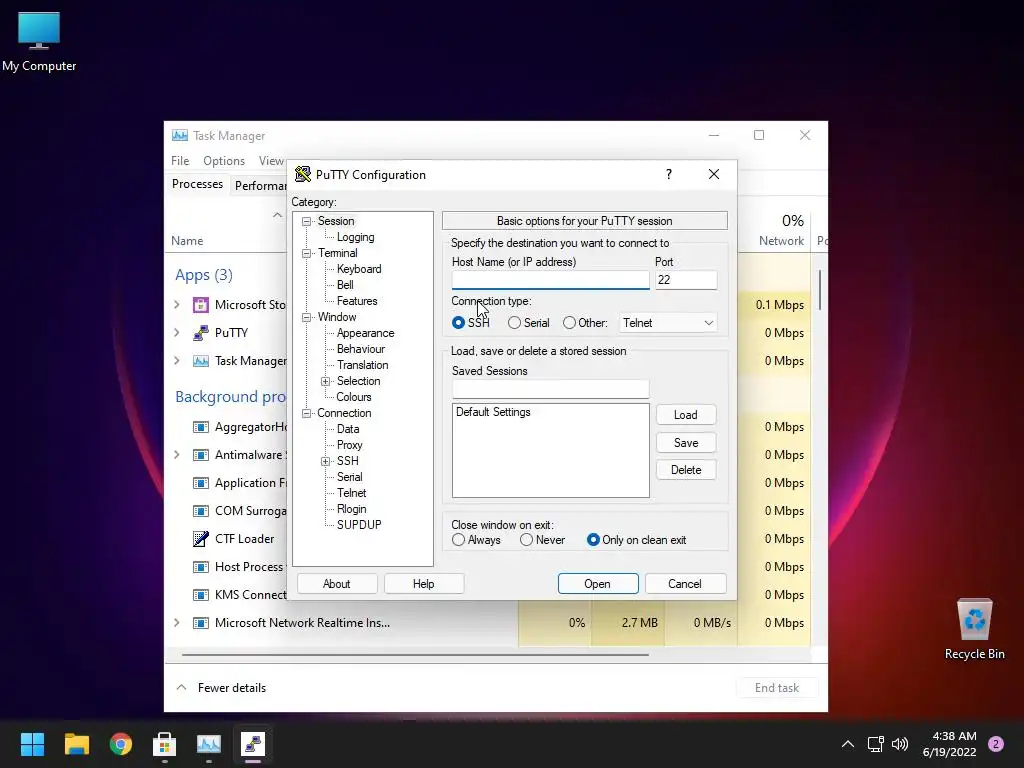Click Cancel in PuTTY Configuration
1024x768 pixels.
click(x=685, y=584)
